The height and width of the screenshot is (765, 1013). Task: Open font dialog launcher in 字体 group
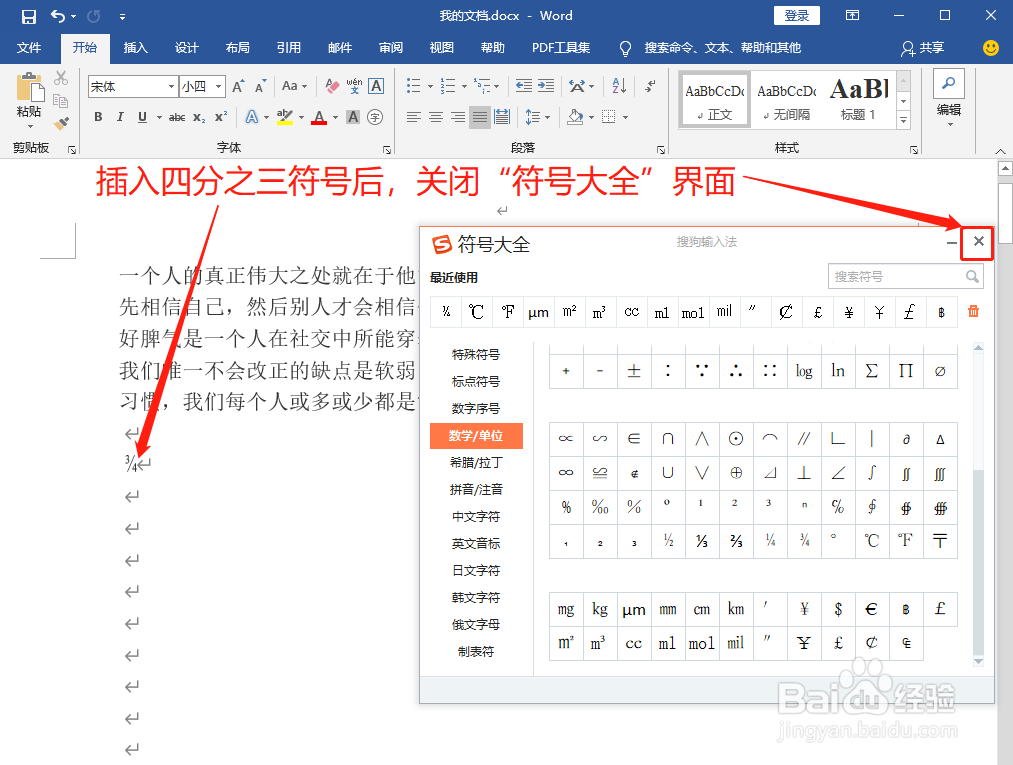click(x=387, y=149)
